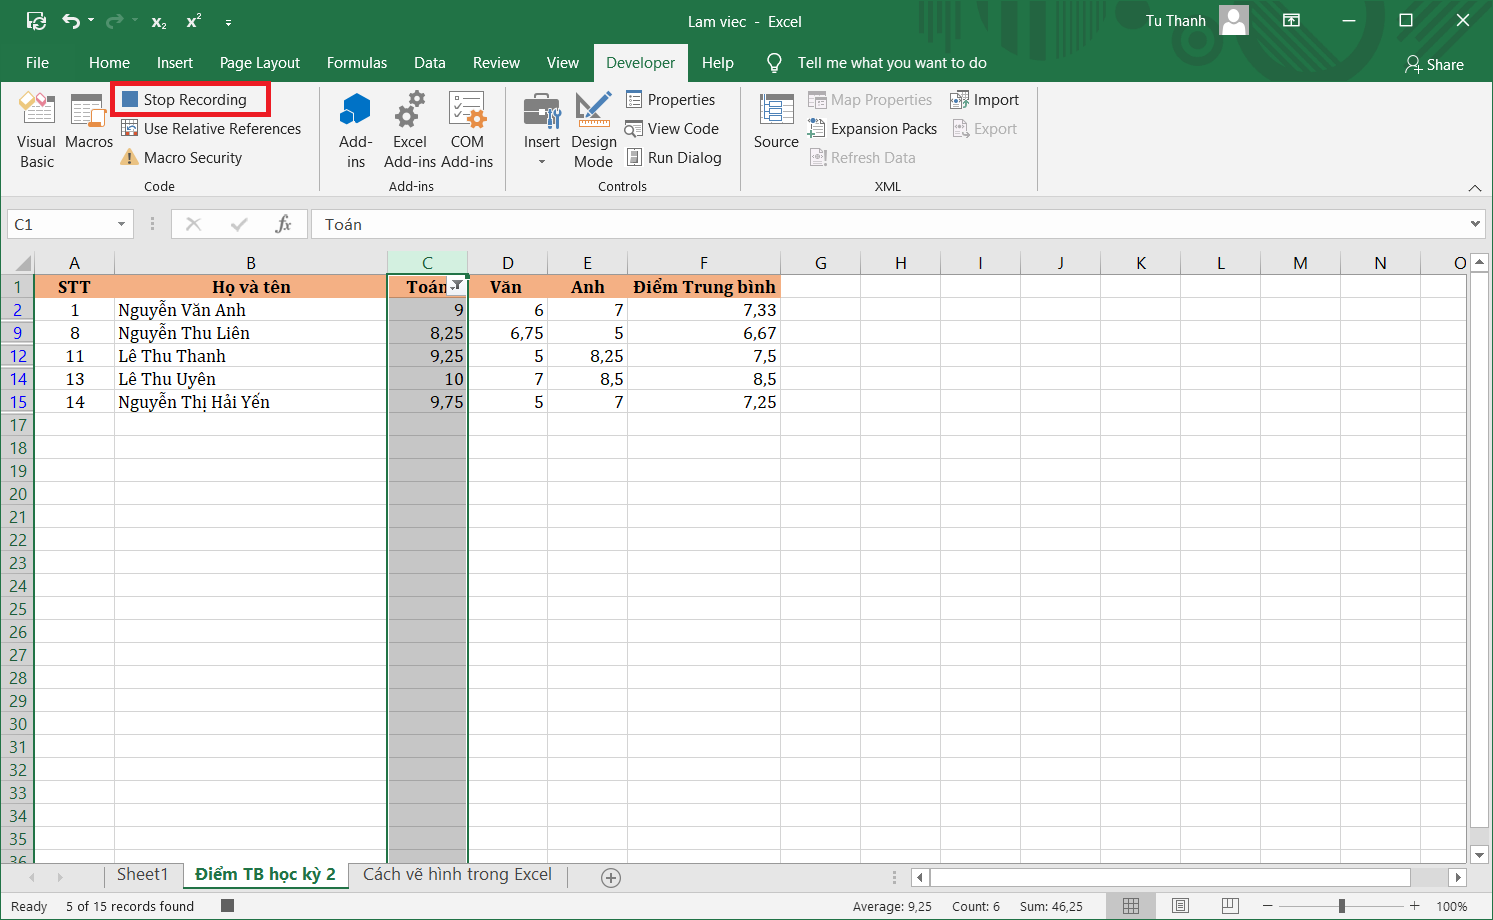The image size is (1493, 920).
Task: Toggle Use Relative References
Action: 211,129
